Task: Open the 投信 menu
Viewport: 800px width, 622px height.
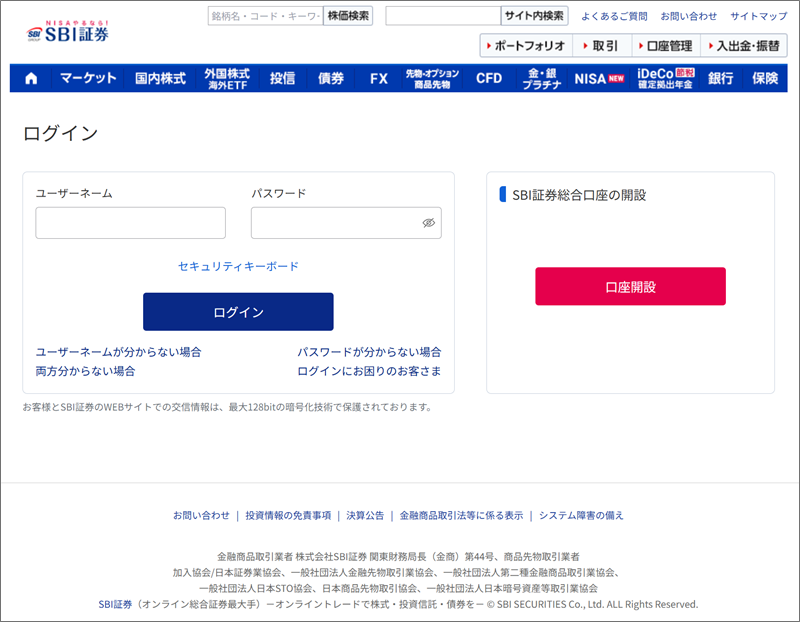Action: coord(282,78)
